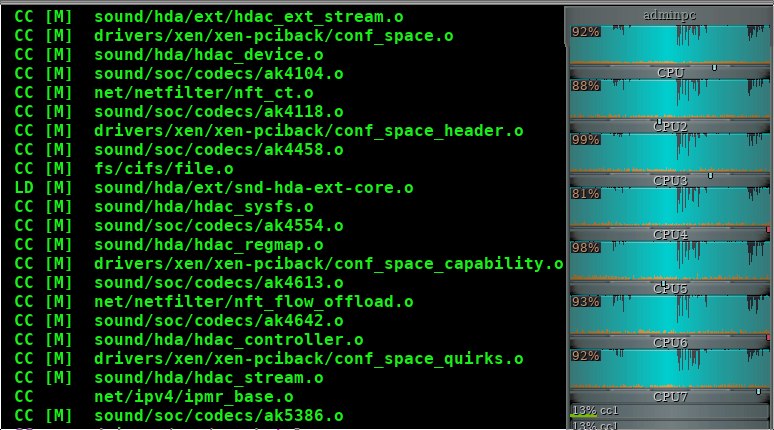
Task: Click net/netfilter/nft_flow_offload.o line
Action: (214, 302)
